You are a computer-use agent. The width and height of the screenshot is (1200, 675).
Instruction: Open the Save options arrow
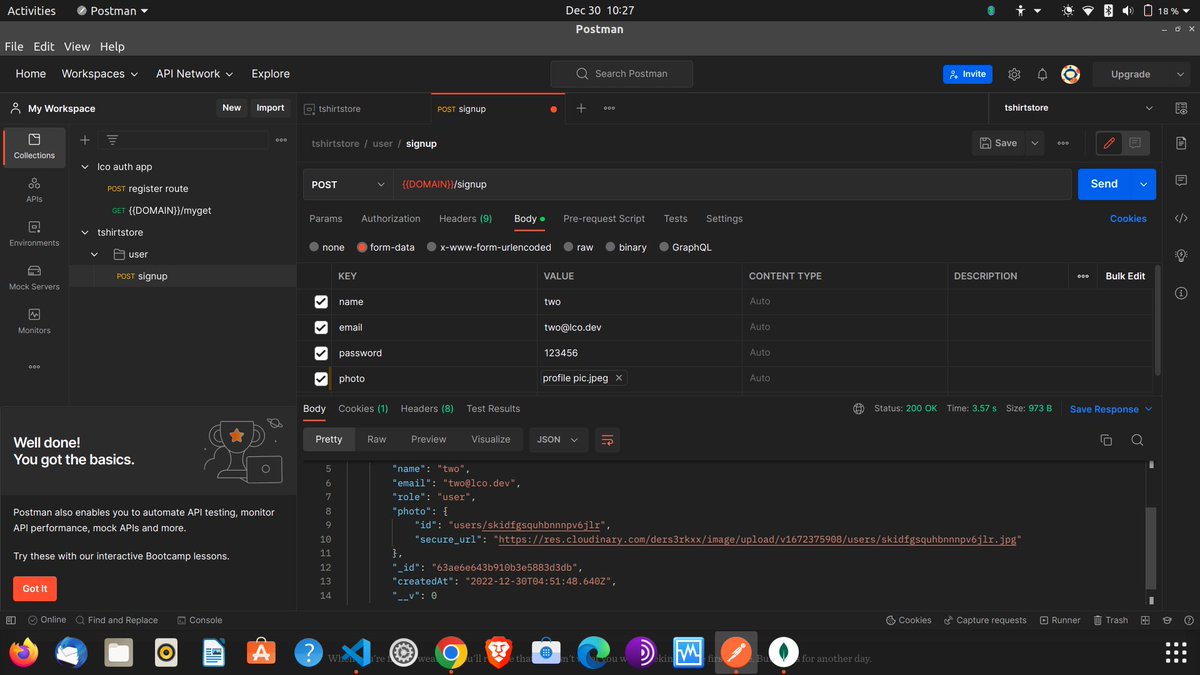(1034, 143)
